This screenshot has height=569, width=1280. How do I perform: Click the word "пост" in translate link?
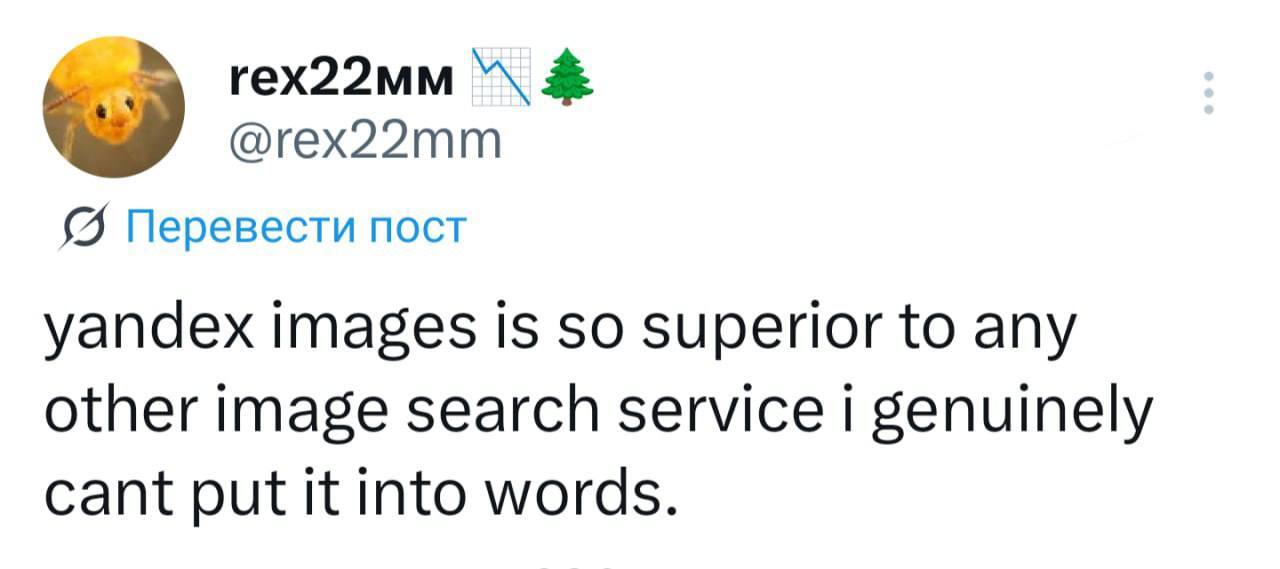click(426, 229)
